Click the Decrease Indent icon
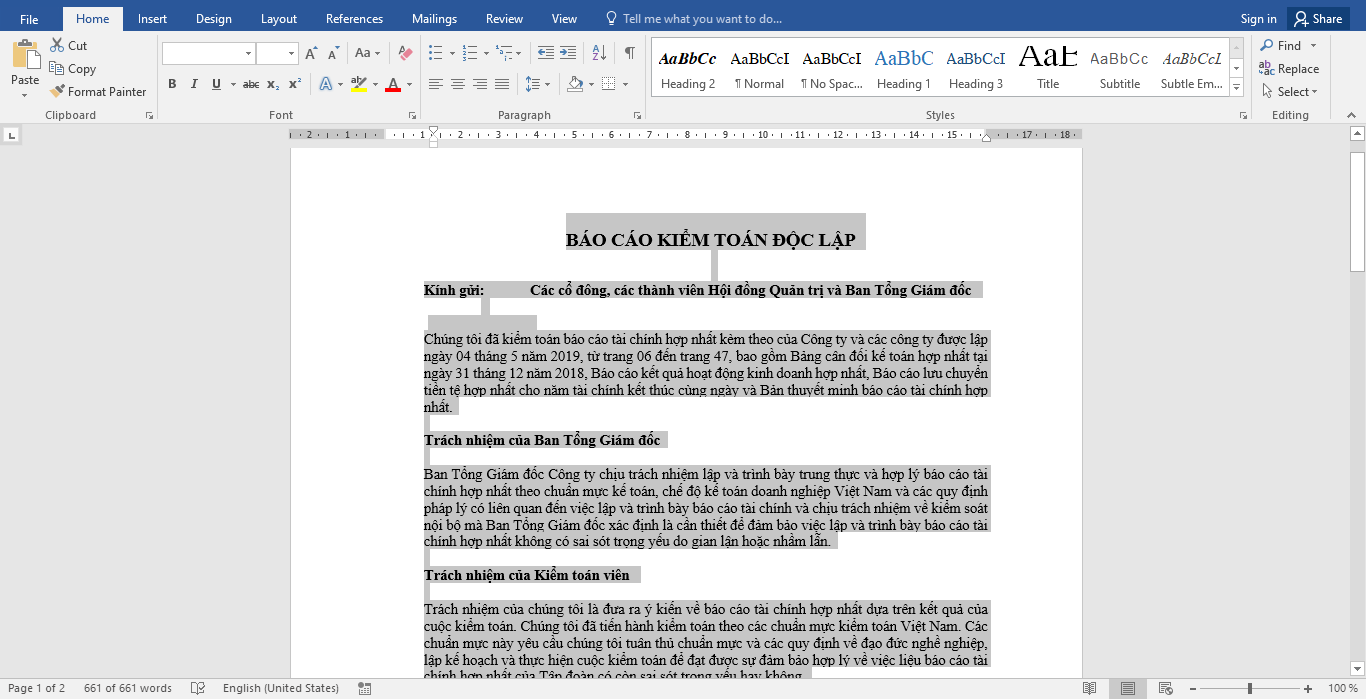The height and width of the screenshot is (699, 1366). 546,53
